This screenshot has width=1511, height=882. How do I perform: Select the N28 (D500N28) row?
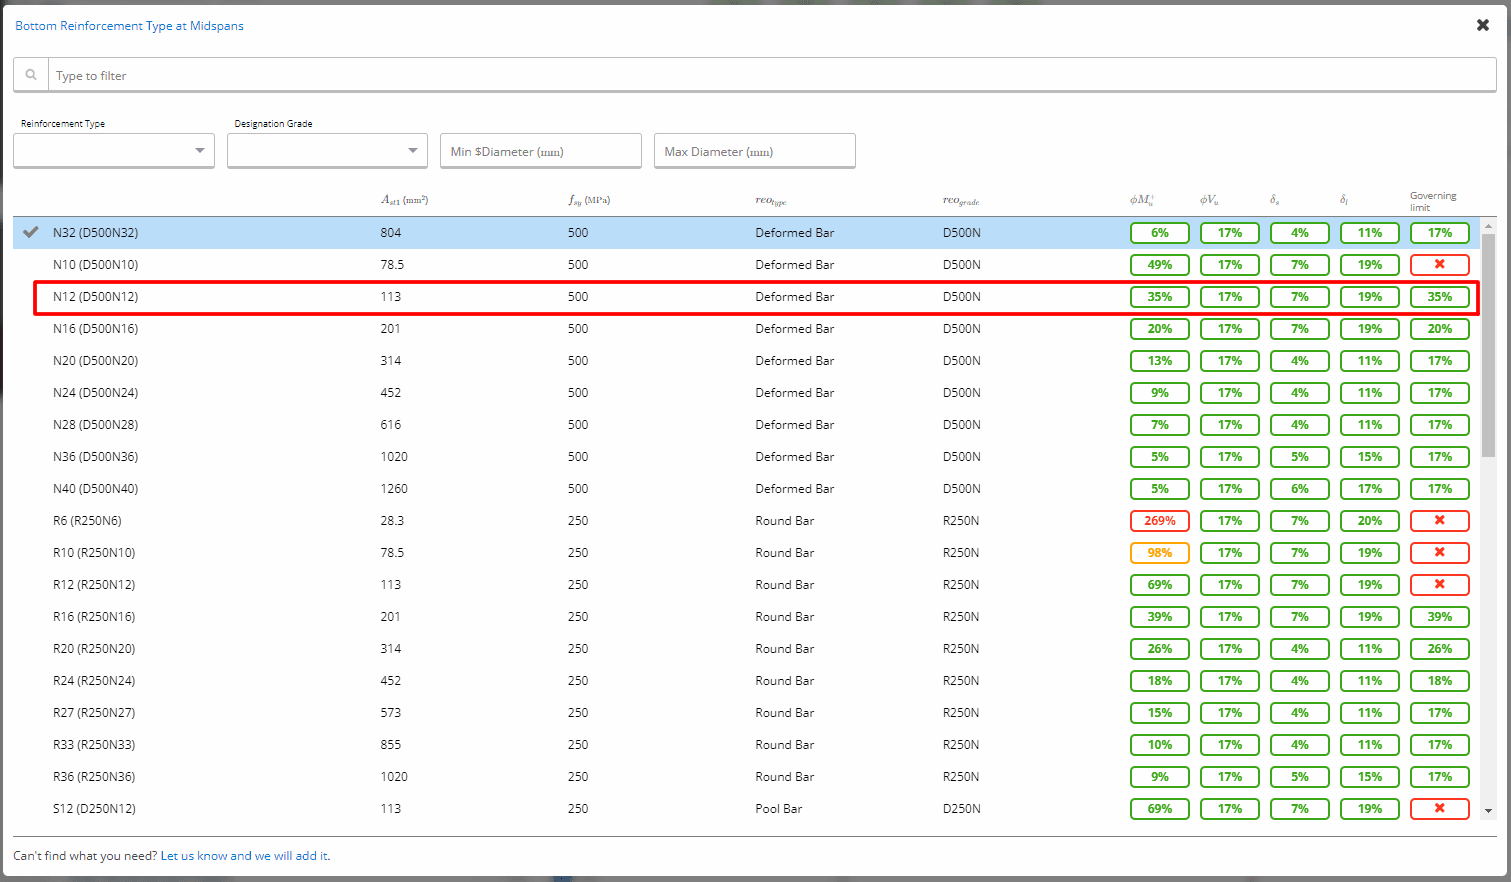click(x=746, y=425)
